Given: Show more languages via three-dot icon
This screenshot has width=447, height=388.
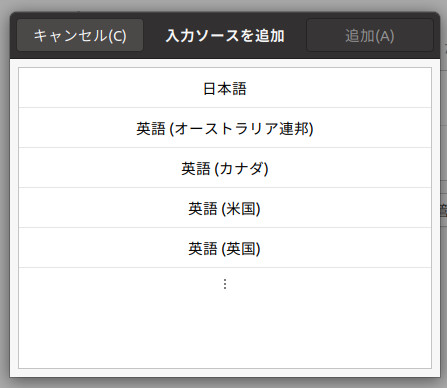Looking at the screenshot, I should pyautogui.click(x=225, y=284).
